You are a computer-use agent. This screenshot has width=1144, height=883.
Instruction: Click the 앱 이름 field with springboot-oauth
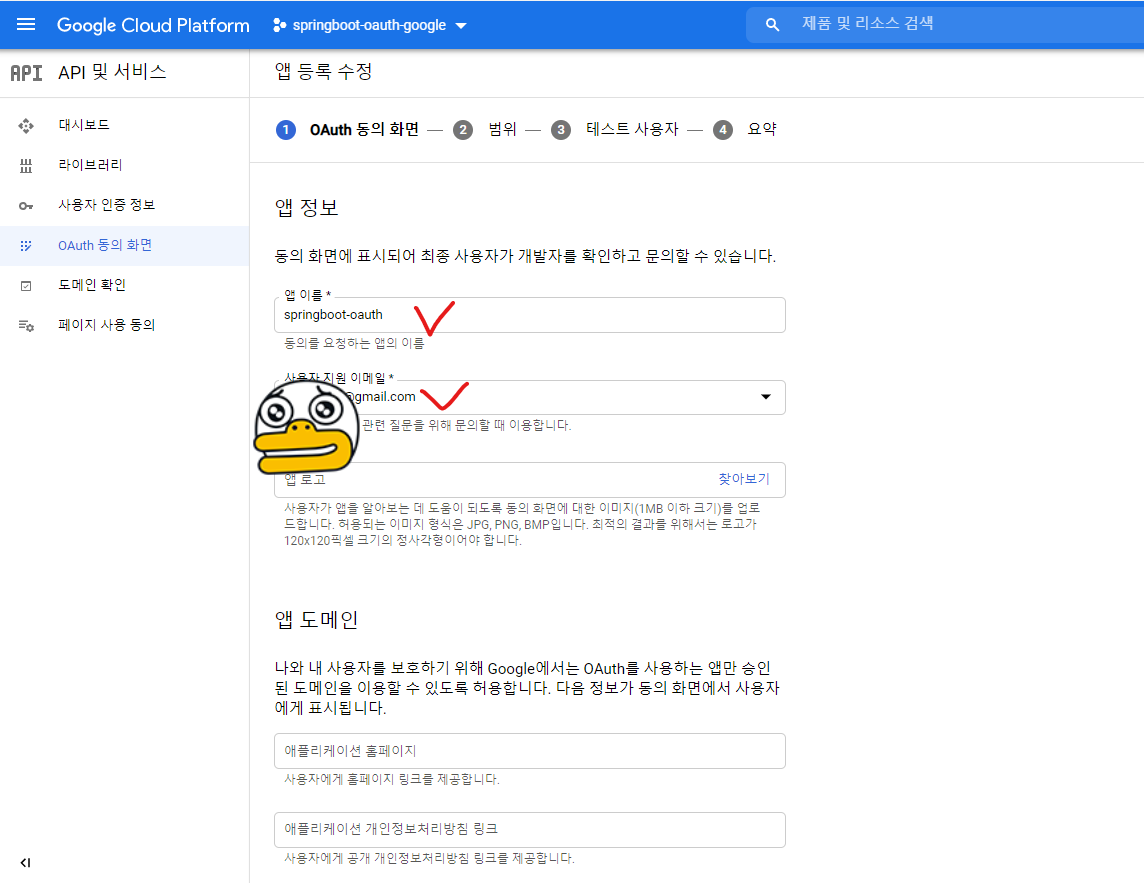[x=530, y=315]
